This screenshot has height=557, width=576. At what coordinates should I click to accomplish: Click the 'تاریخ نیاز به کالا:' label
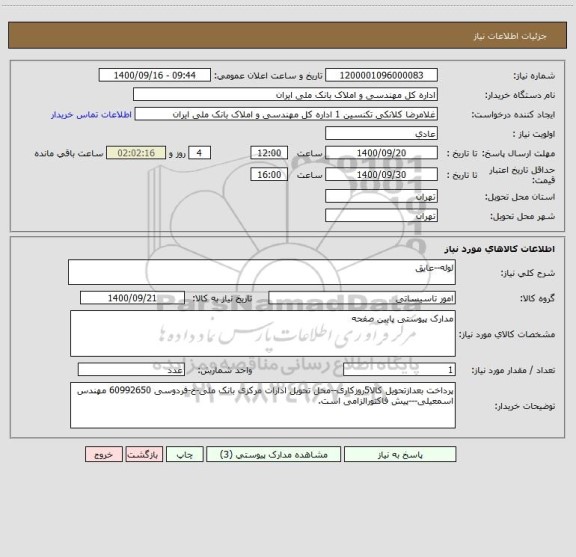[222, 298]
